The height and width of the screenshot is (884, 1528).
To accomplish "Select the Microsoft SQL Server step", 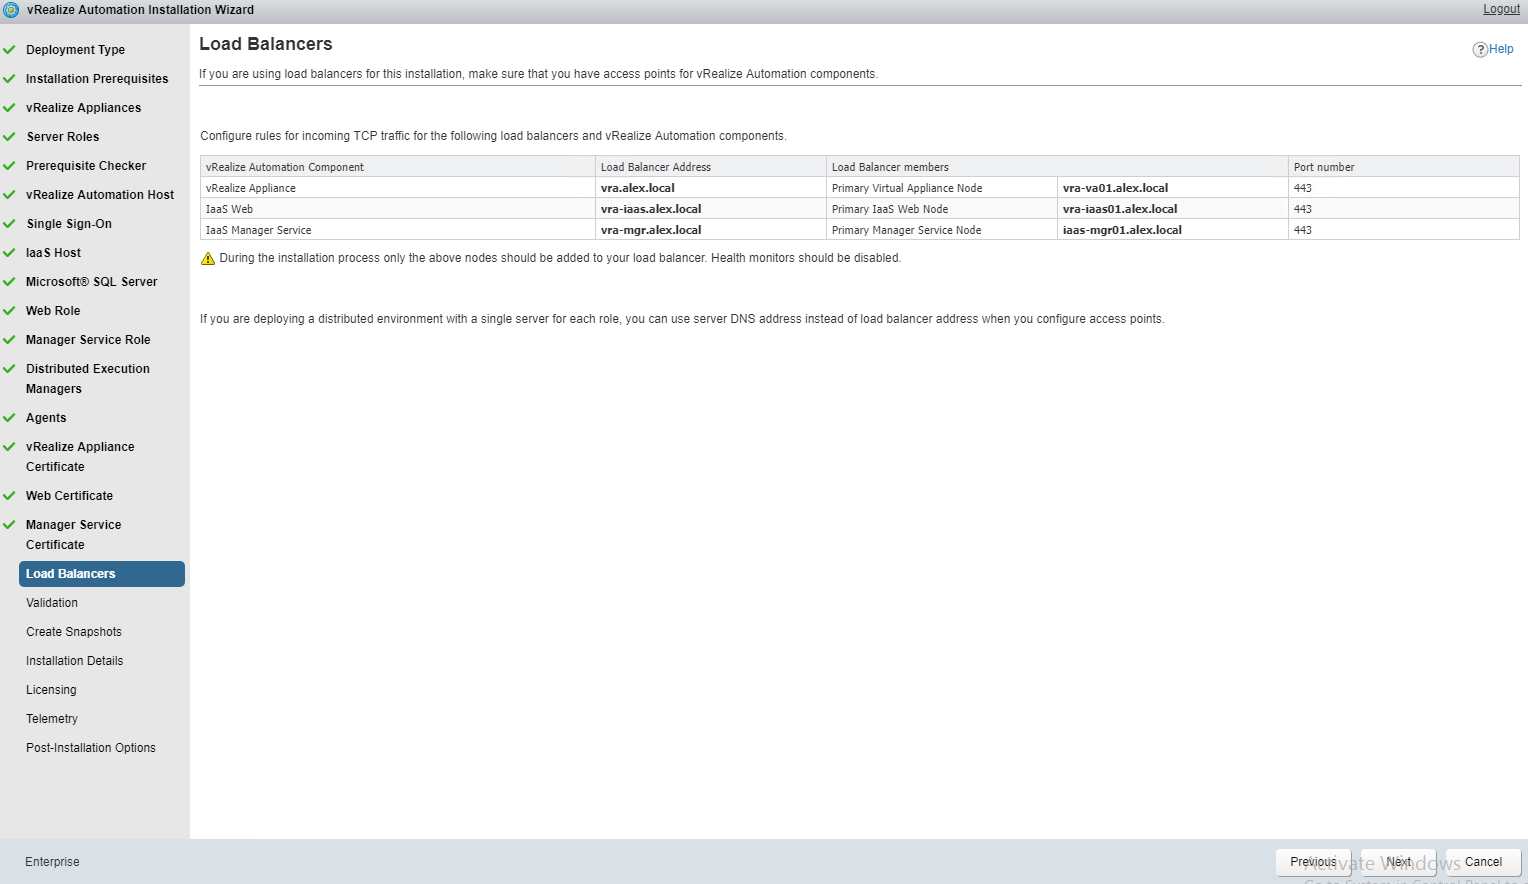I will pos(92,282).
